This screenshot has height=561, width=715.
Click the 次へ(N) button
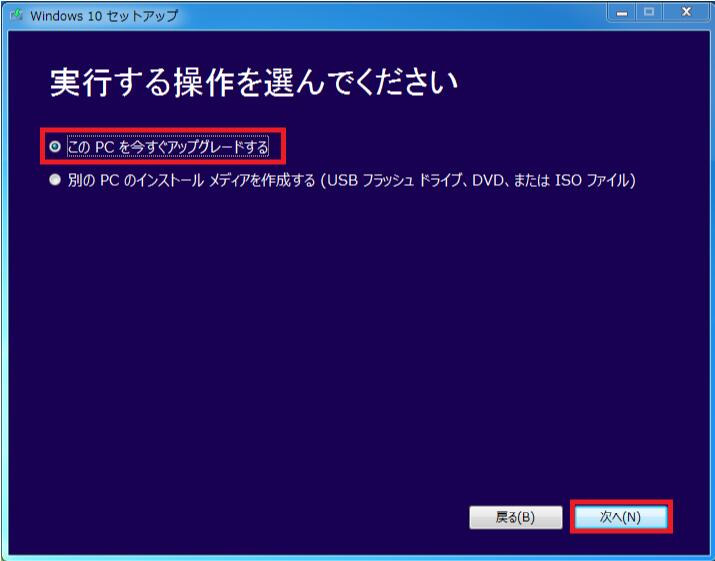[x=620, y=517]
